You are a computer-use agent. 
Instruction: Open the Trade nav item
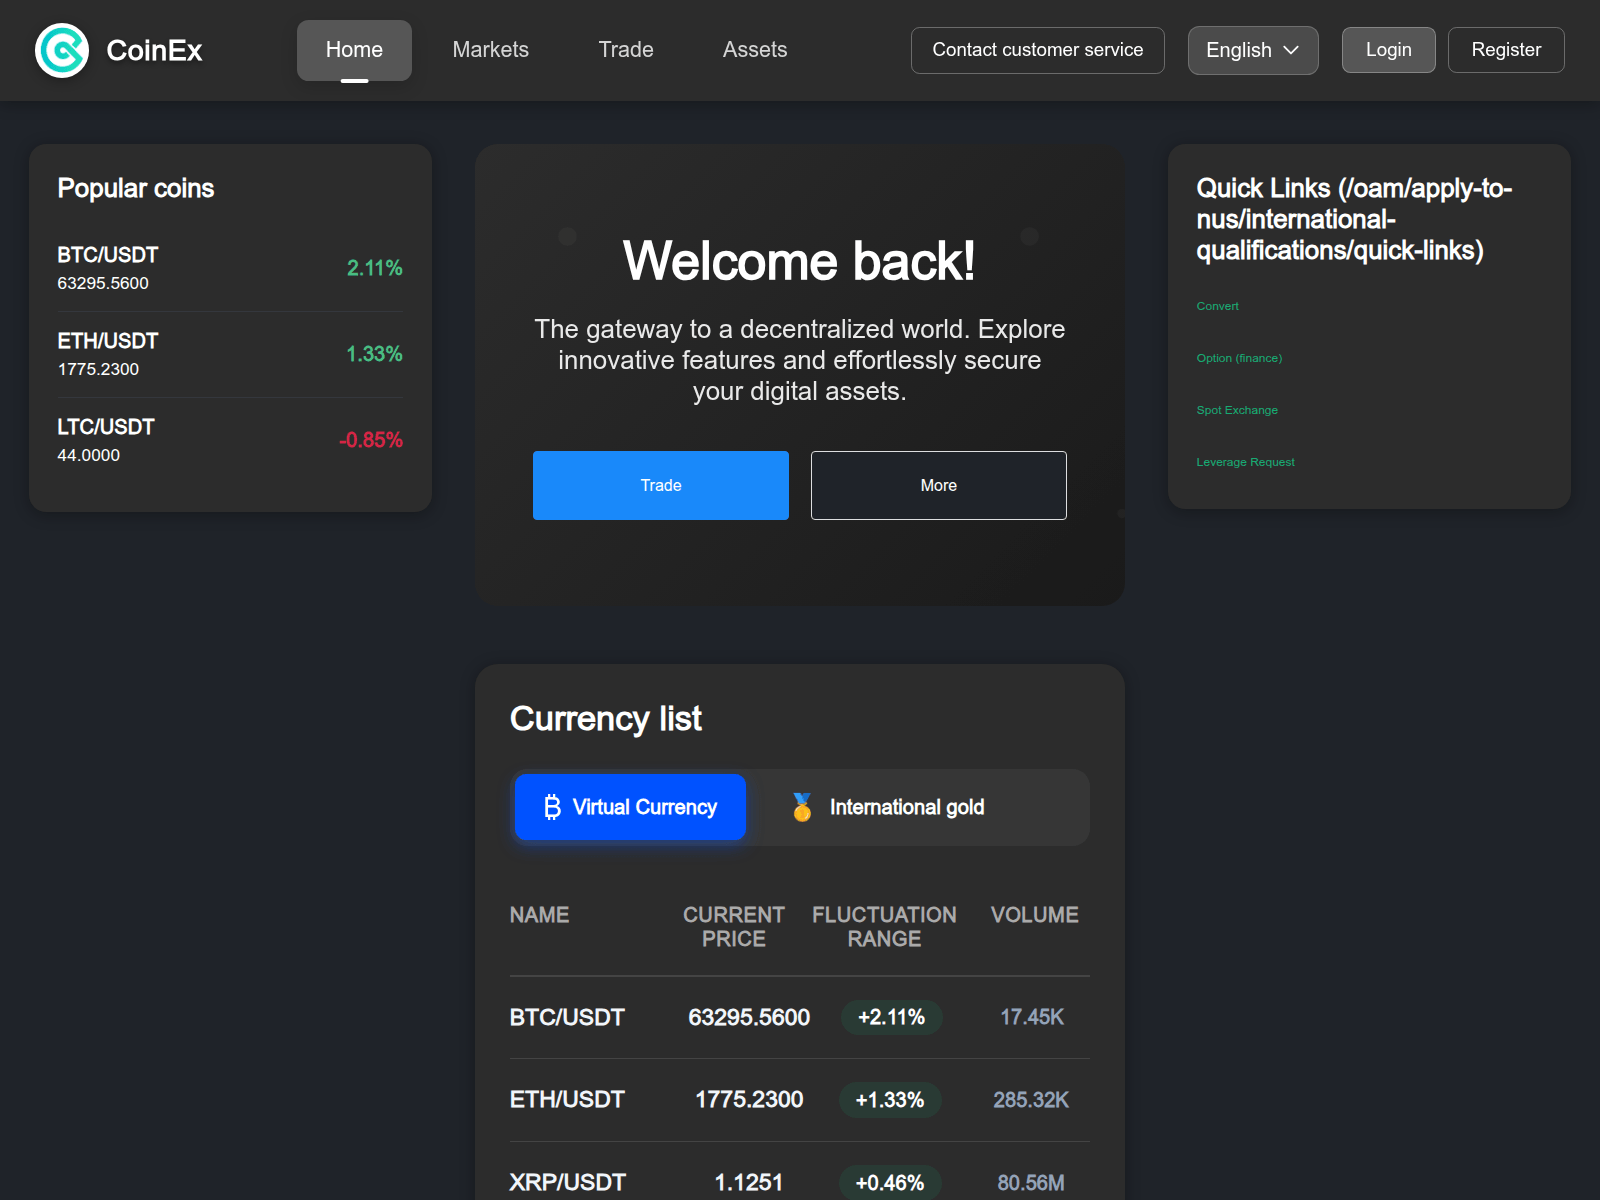coord(626,50)
